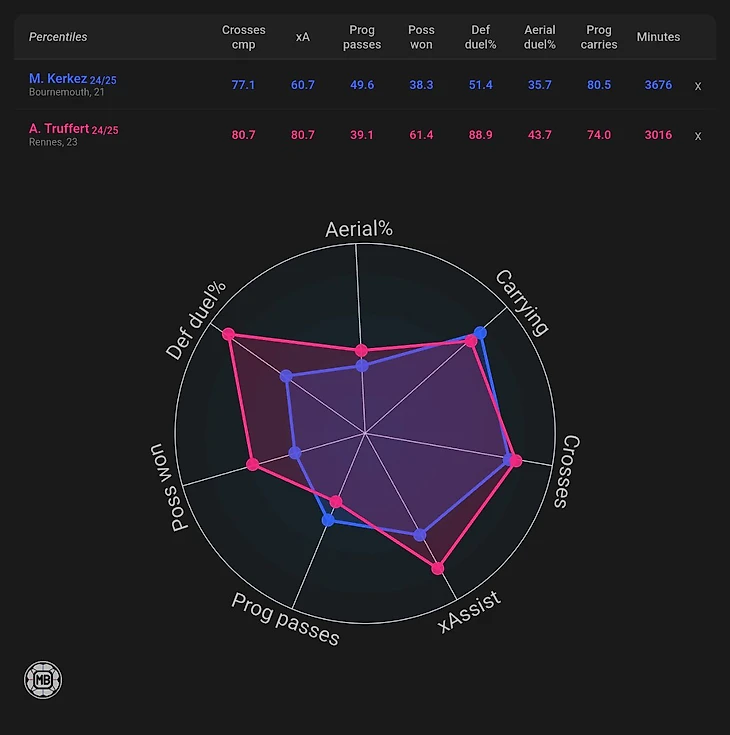Click Truffert's pink Poss won radar point
Viewport: 730px width, 735px height.
253,464
